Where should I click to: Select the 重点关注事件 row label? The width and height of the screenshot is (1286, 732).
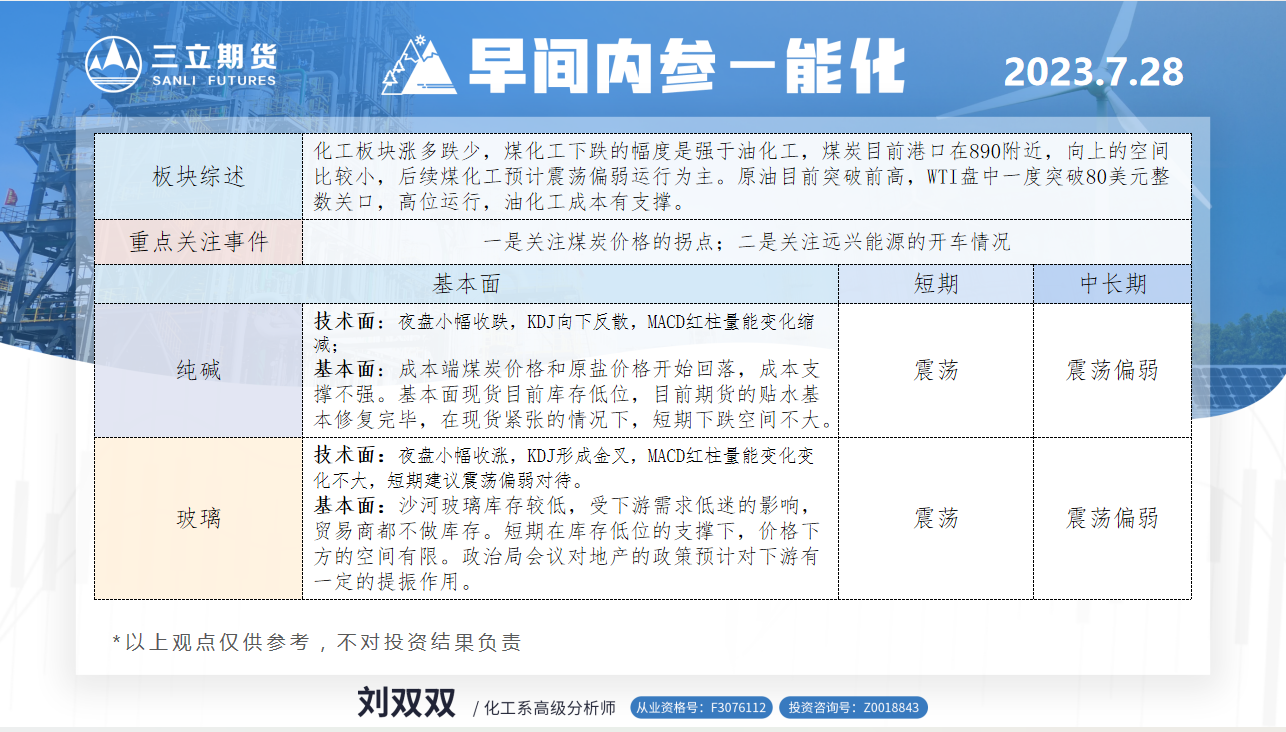[198, 242]
